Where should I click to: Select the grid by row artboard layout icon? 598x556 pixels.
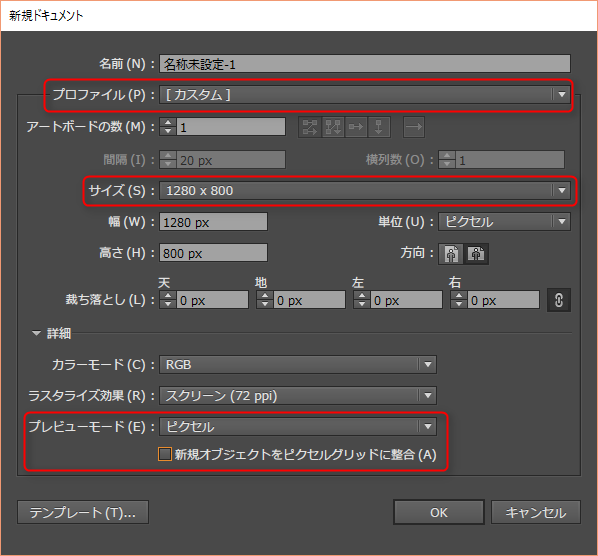pos(310,127)
